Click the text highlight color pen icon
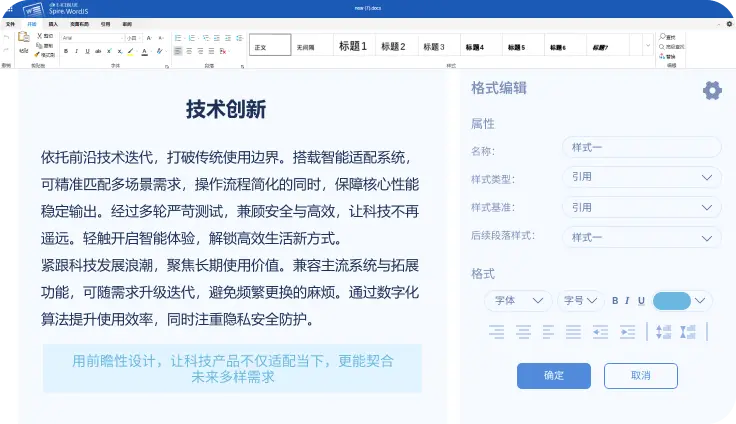This screenshot has height=424, width=736. pos(130,52)
